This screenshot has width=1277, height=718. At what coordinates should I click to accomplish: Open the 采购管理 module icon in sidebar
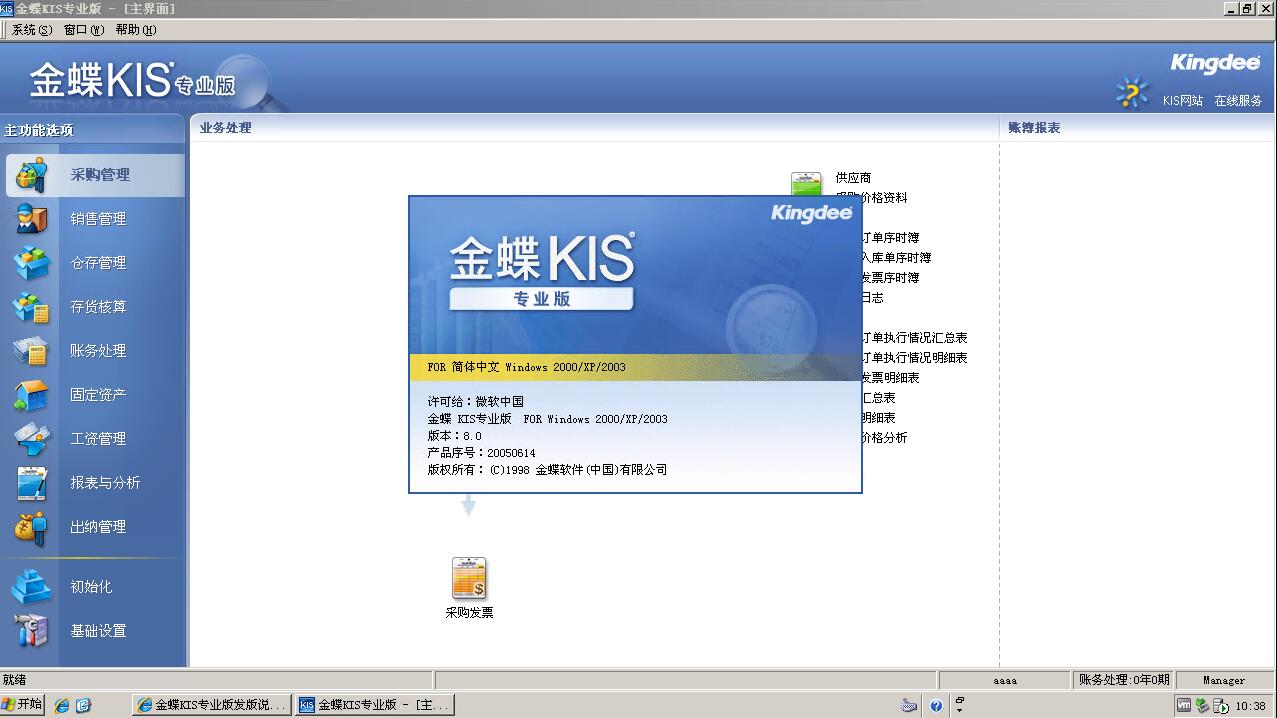click(x=31, y=175)
